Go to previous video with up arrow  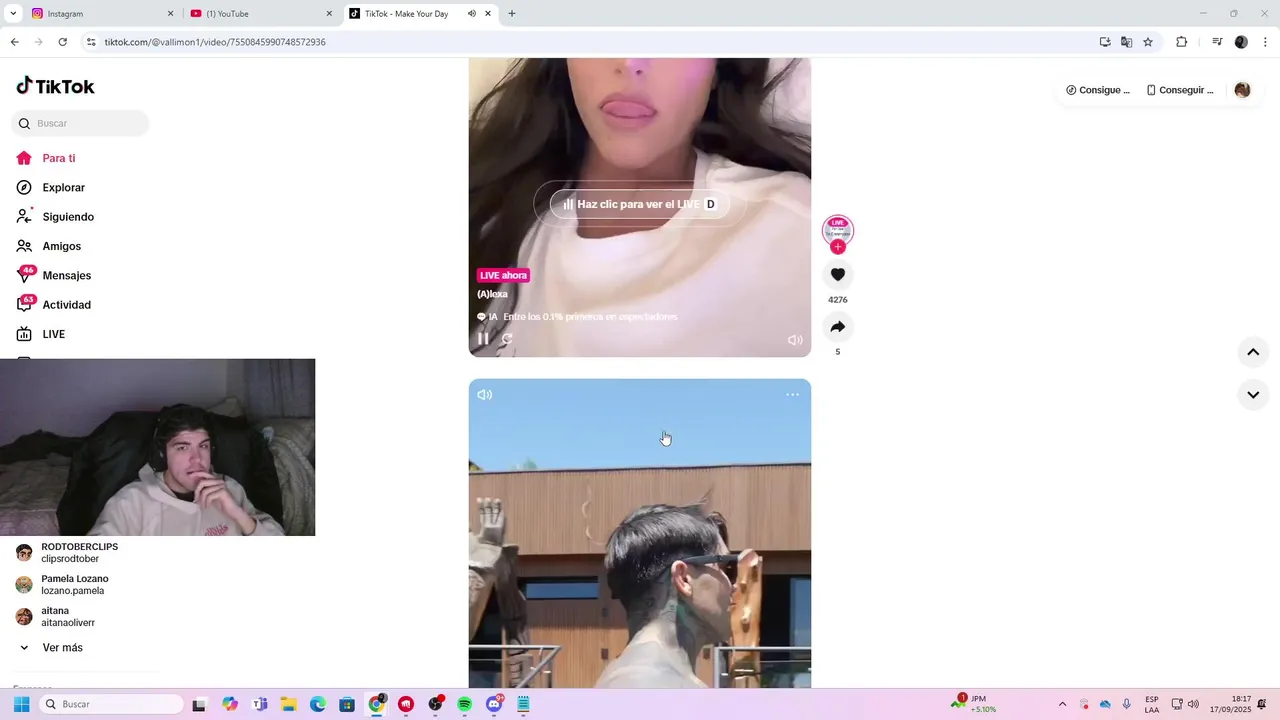[1253, 352]
